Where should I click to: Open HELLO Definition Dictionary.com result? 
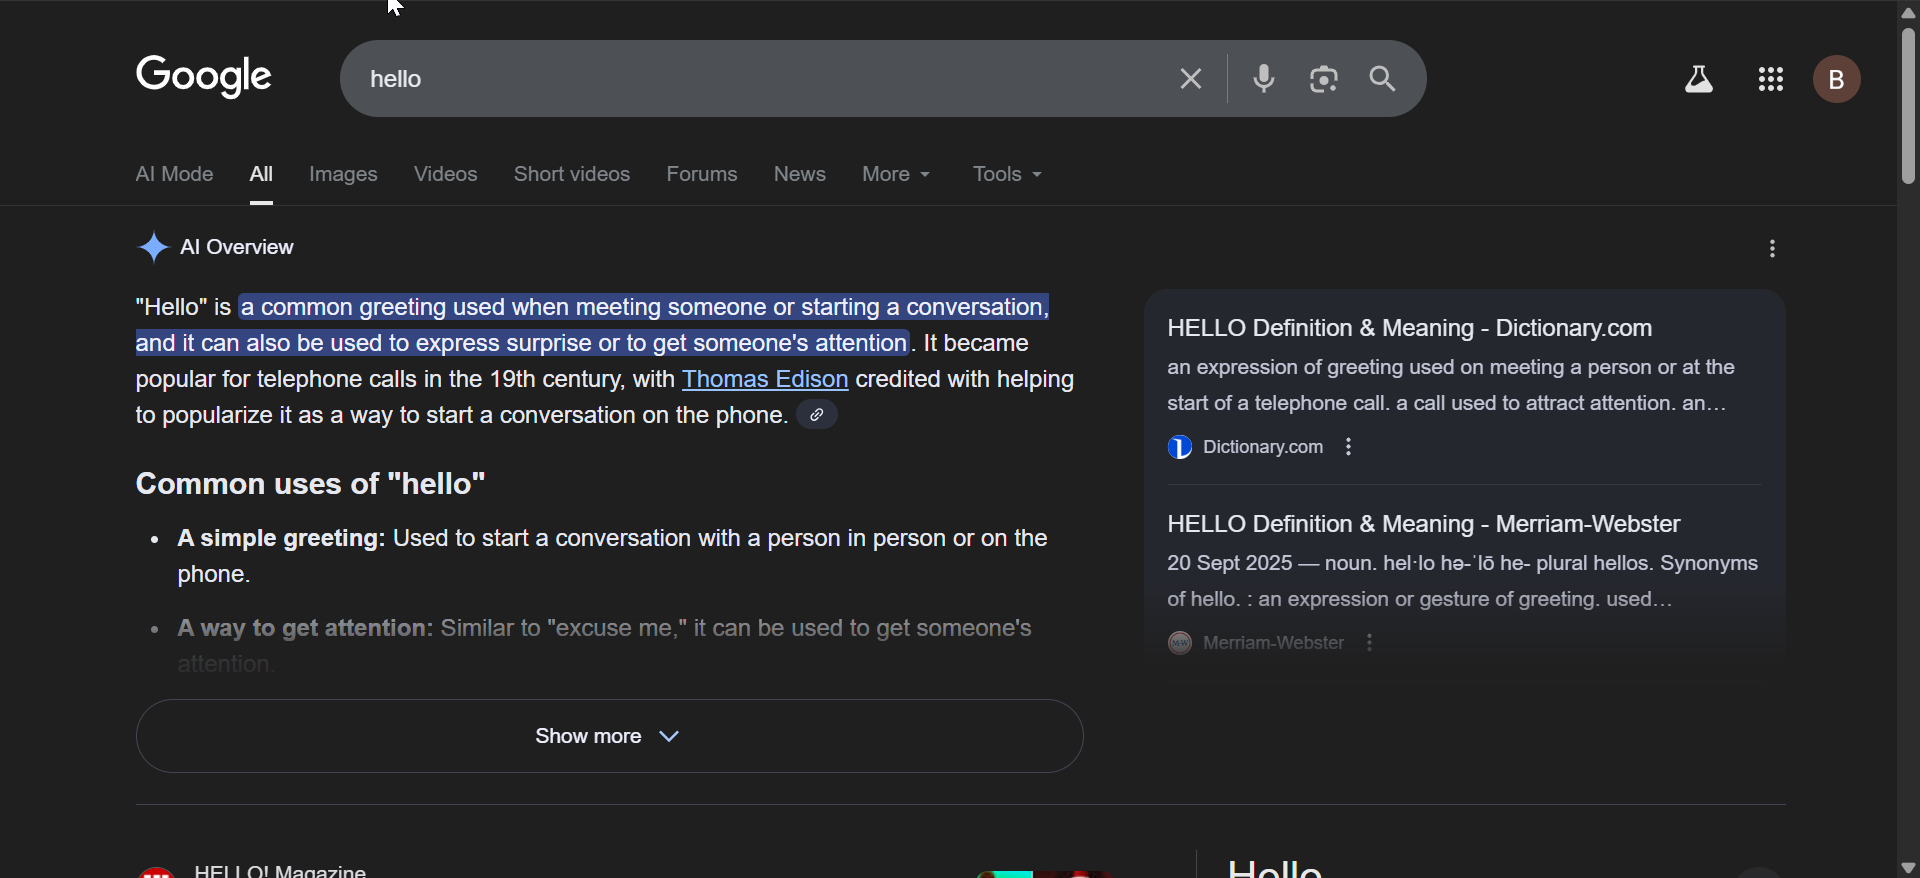1409,328
